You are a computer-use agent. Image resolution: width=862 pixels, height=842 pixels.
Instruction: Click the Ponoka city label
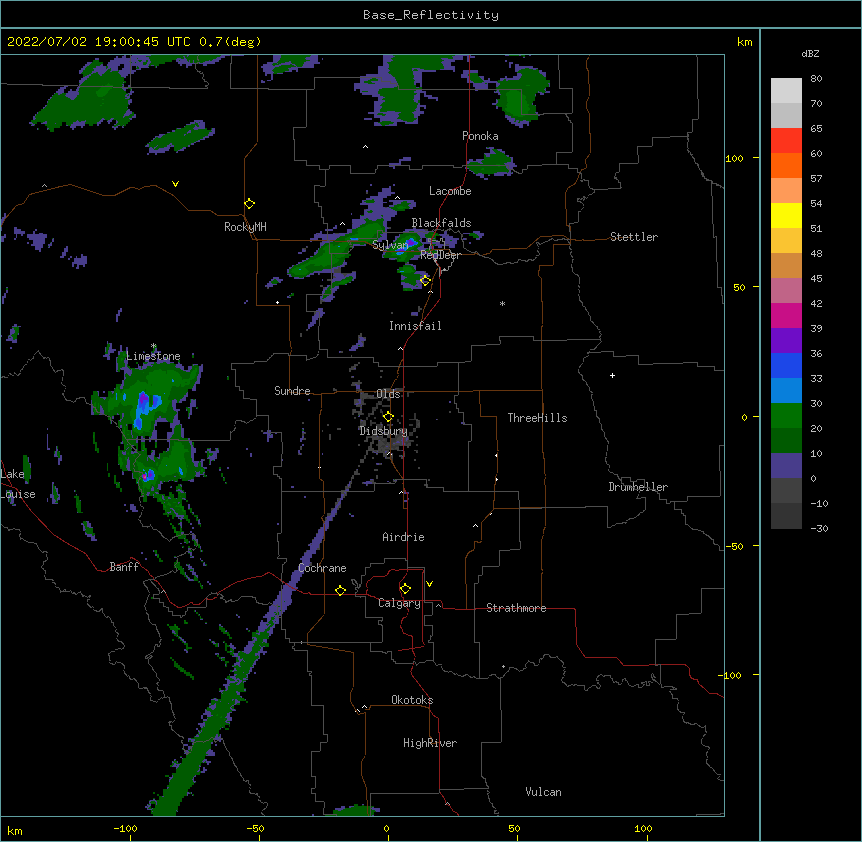pyautogui.click(x=480, y=136)
